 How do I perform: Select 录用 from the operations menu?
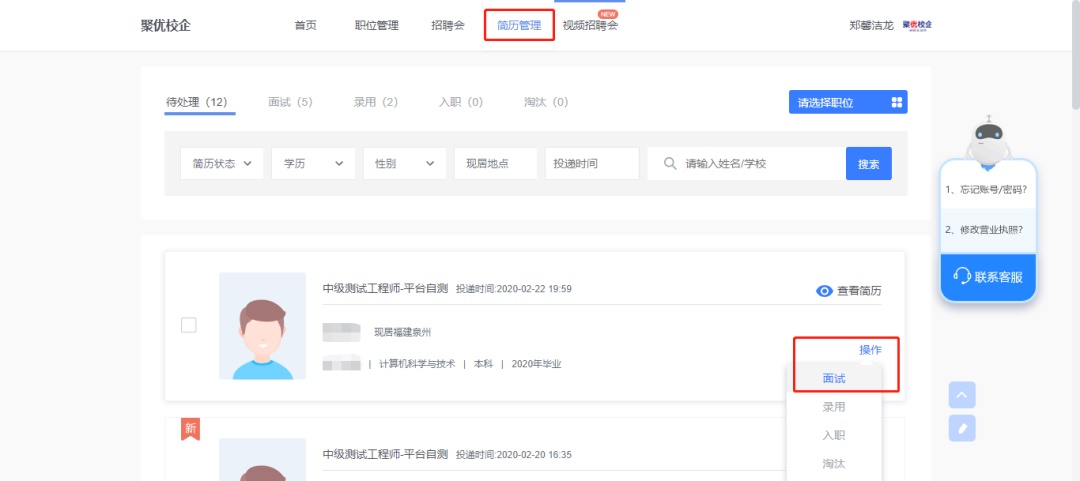(834, 407)
